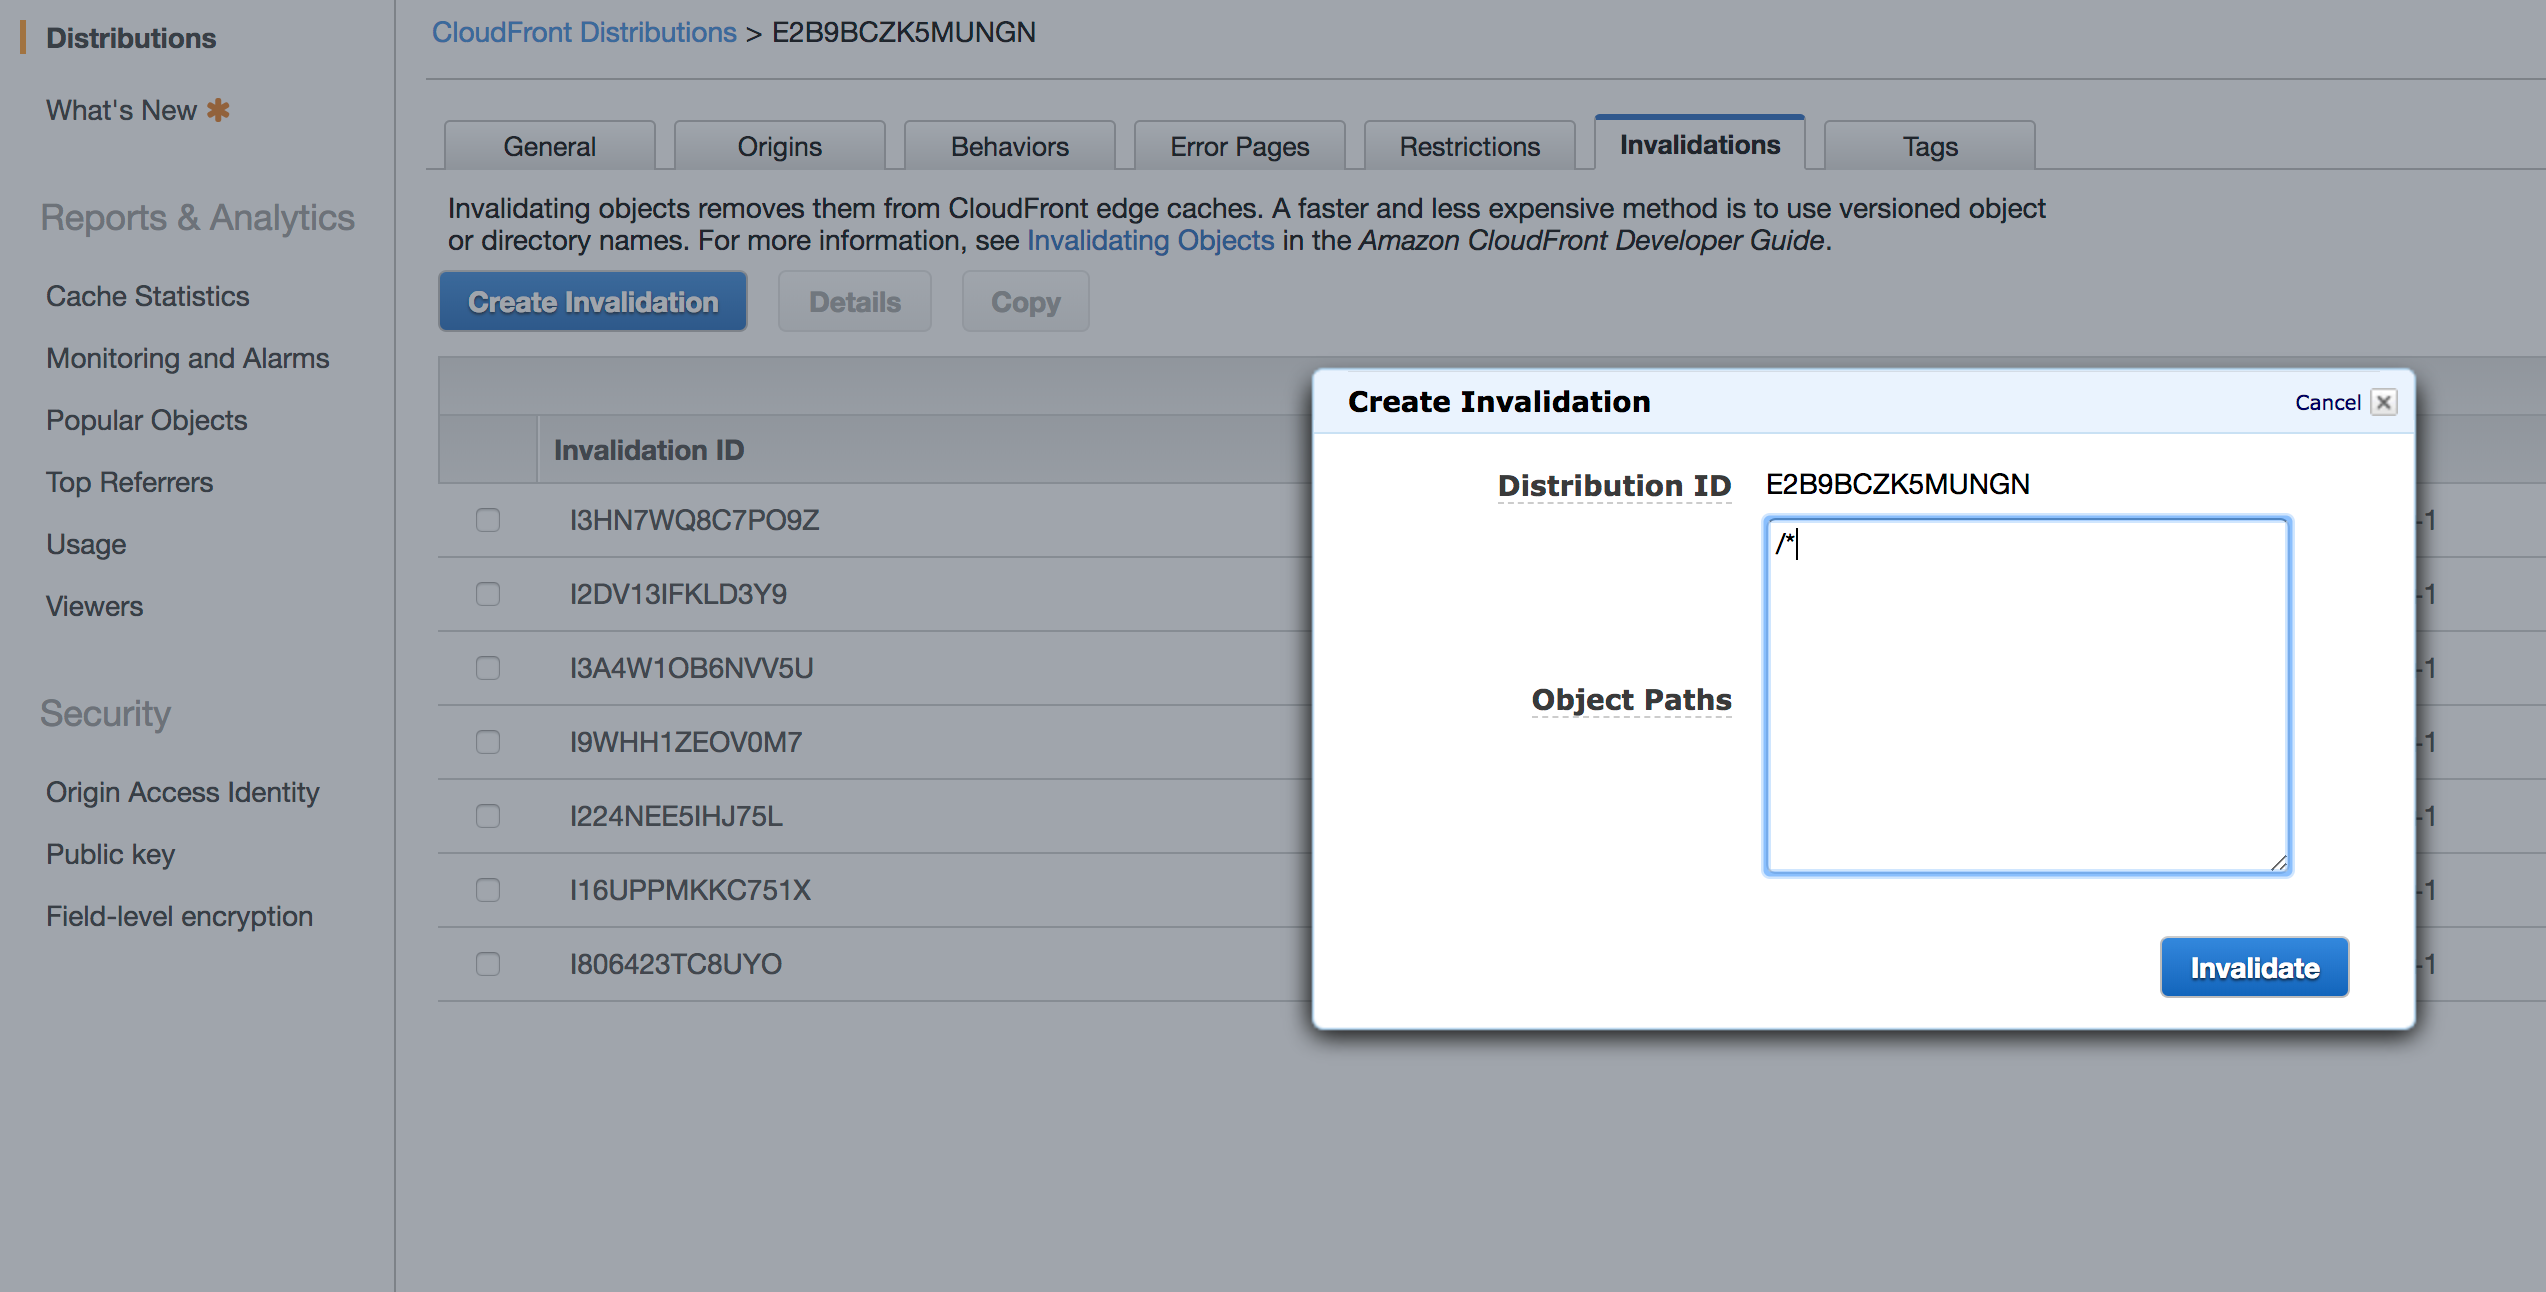Tick the I806423TC8UYO invalidation checkbox
Image resolution: width=2546 pixels, height=1292 pixels.
click(488, 964)
